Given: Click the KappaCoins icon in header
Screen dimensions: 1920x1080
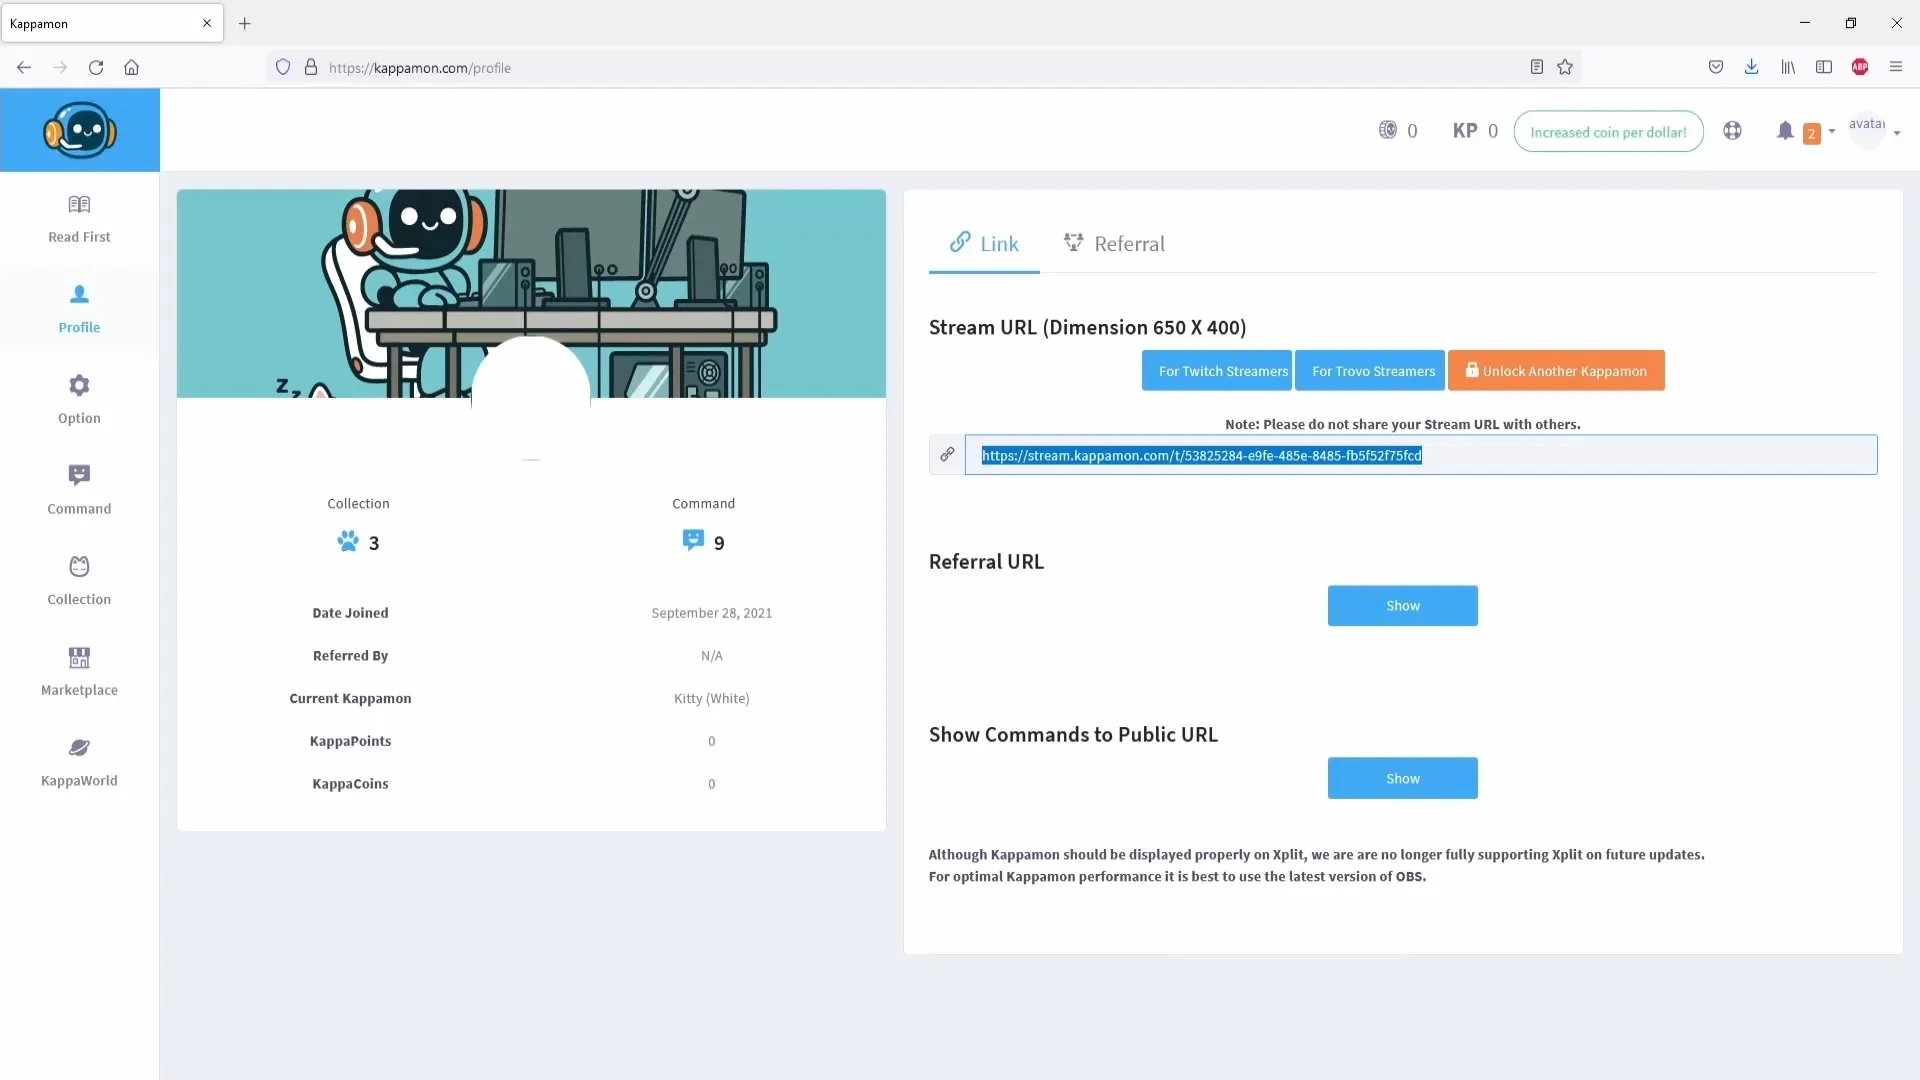Looking at the screenshot, I should 1388,130.
